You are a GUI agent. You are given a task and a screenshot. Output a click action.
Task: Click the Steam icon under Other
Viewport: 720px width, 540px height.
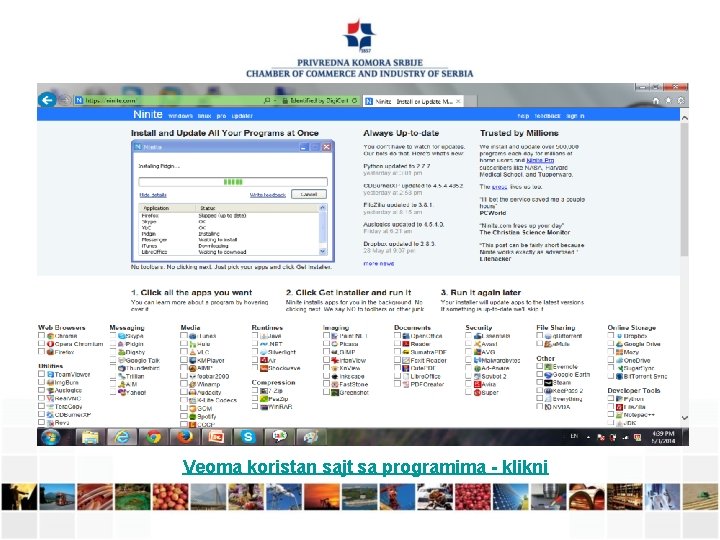pos(548,382)
